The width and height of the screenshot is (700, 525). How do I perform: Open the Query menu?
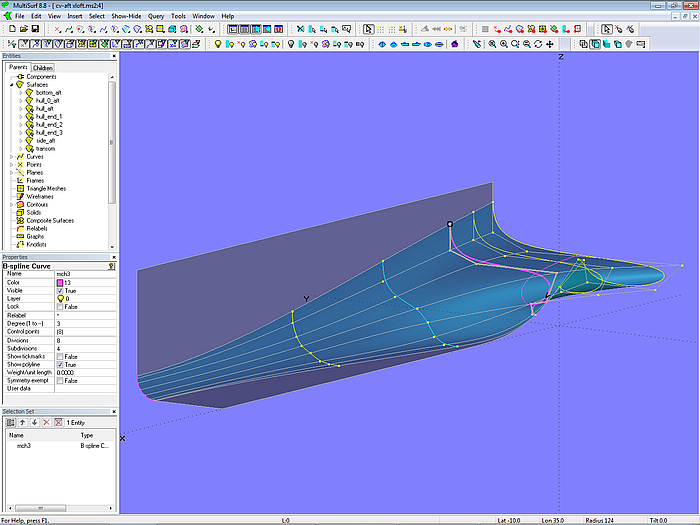click(156, 16)
